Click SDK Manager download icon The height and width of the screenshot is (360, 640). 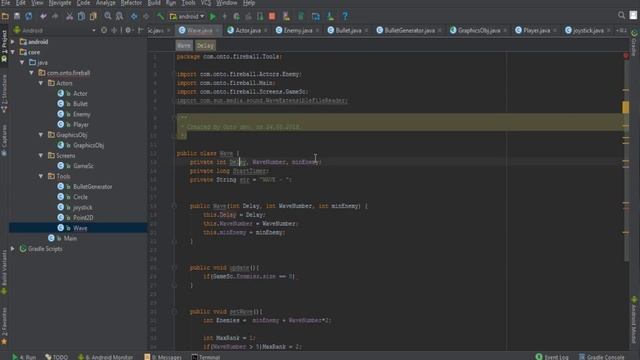pos(330,16)
